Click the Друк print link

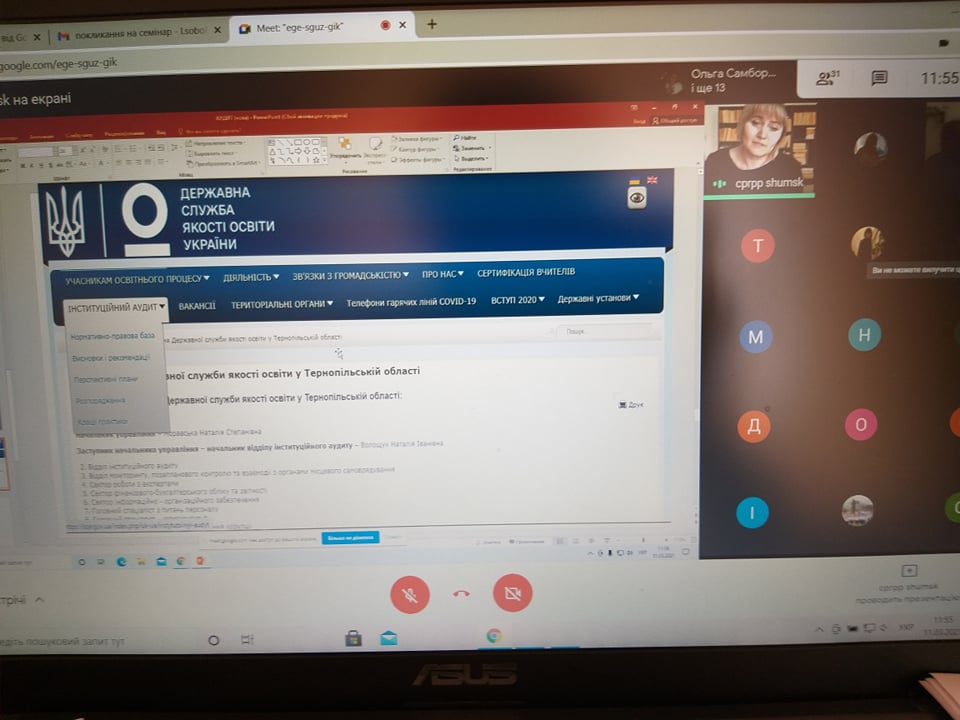coord(631,405)
